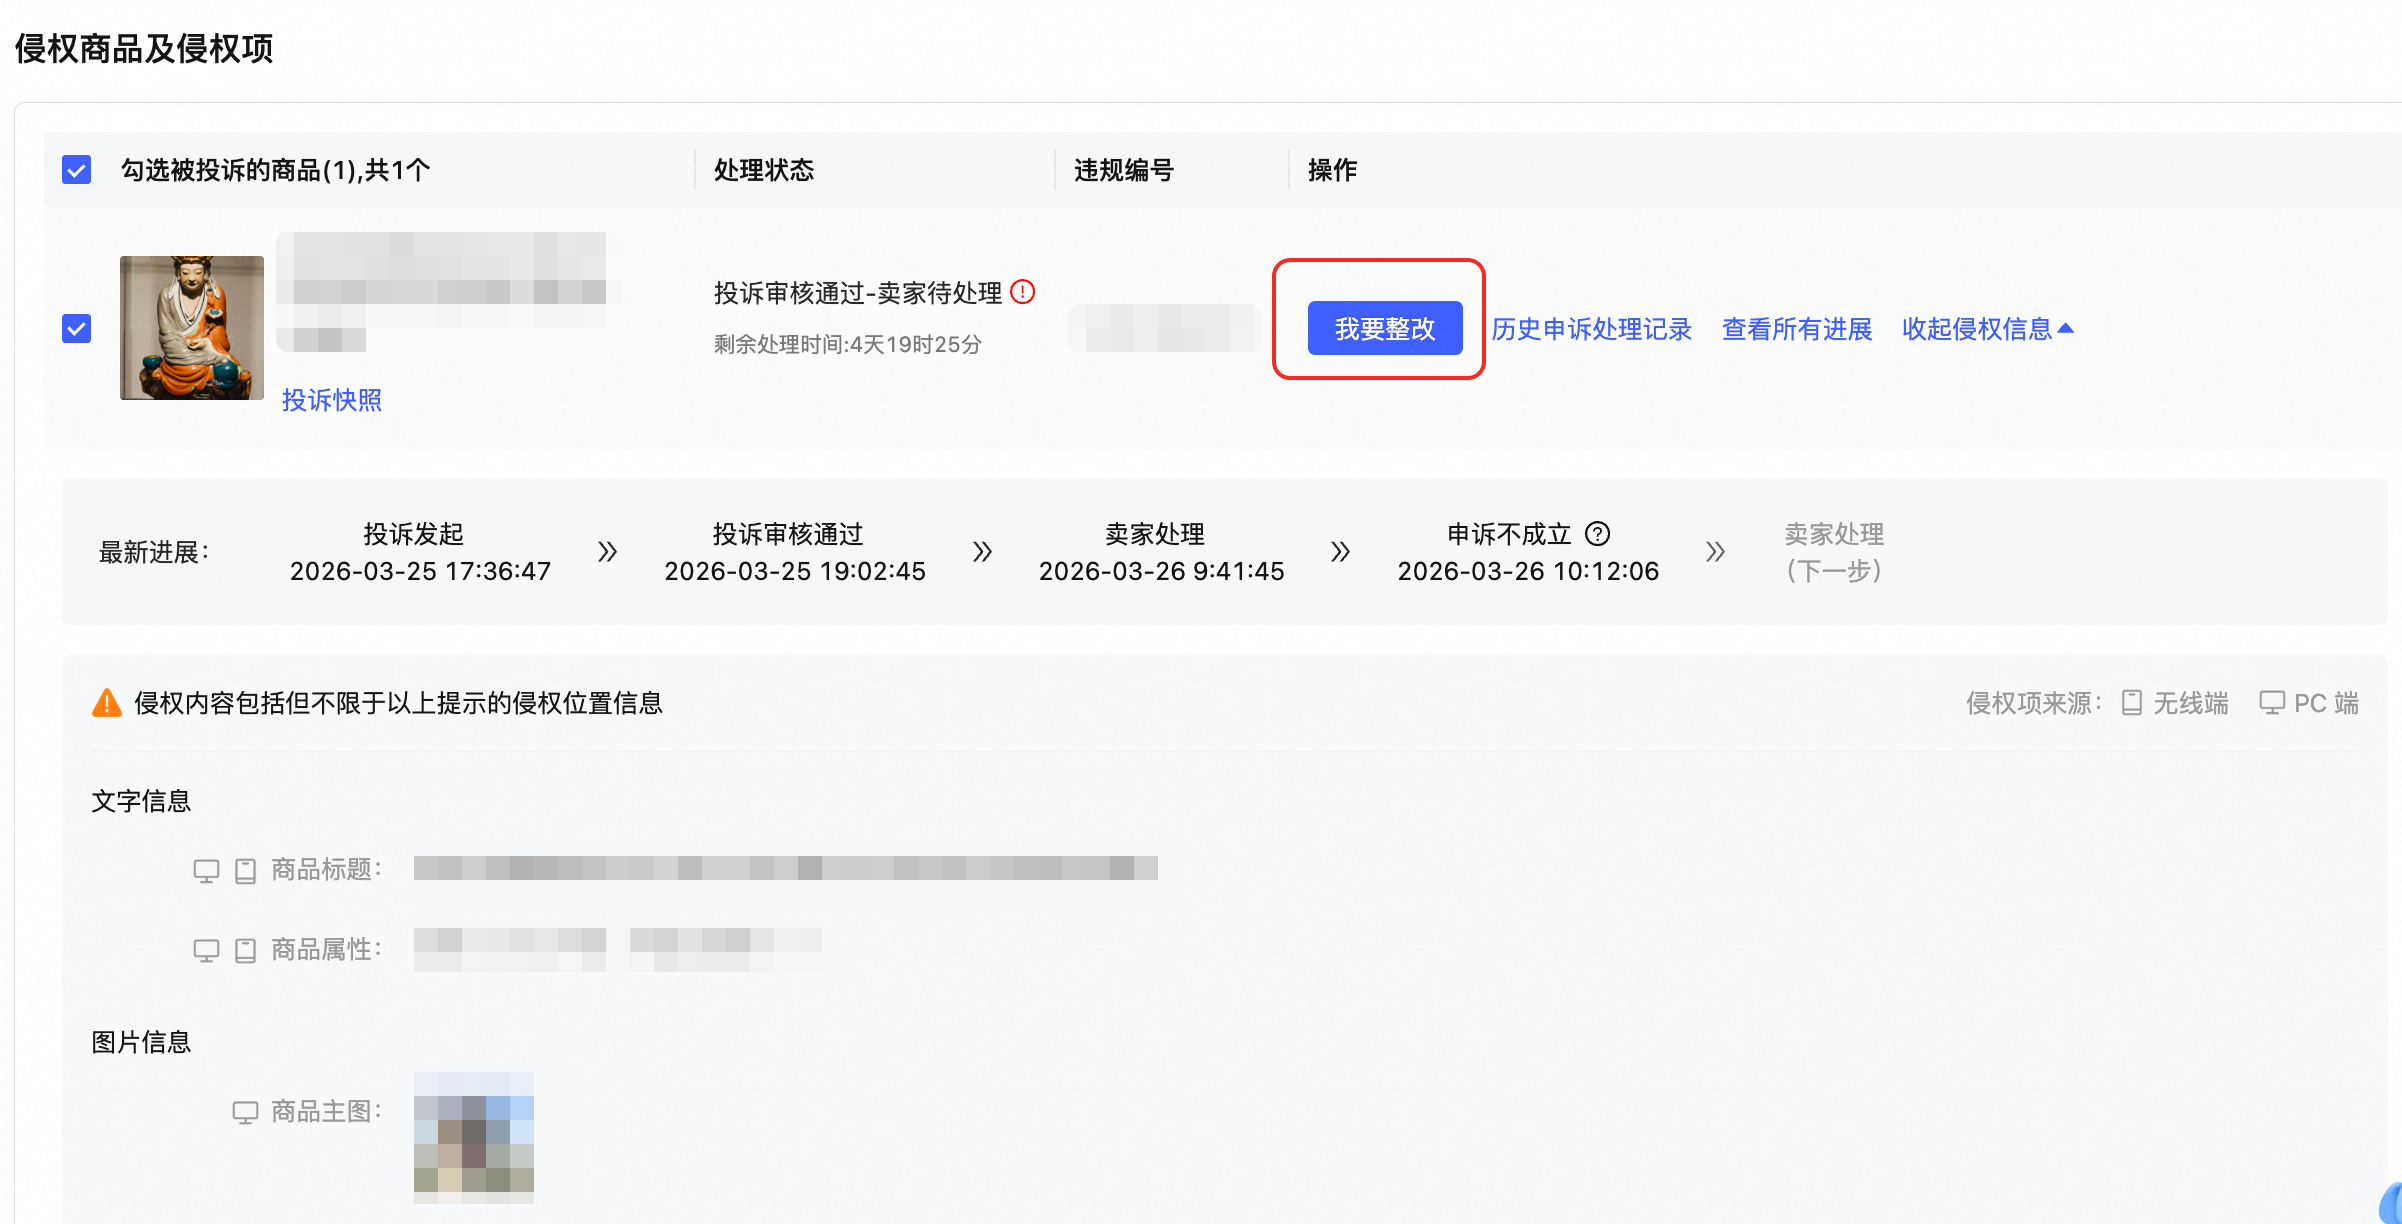The height and width of the screenshot is (1224, 2402).
Task: Click monitor icon beside 商品属性
Action: tap(206, 950)
